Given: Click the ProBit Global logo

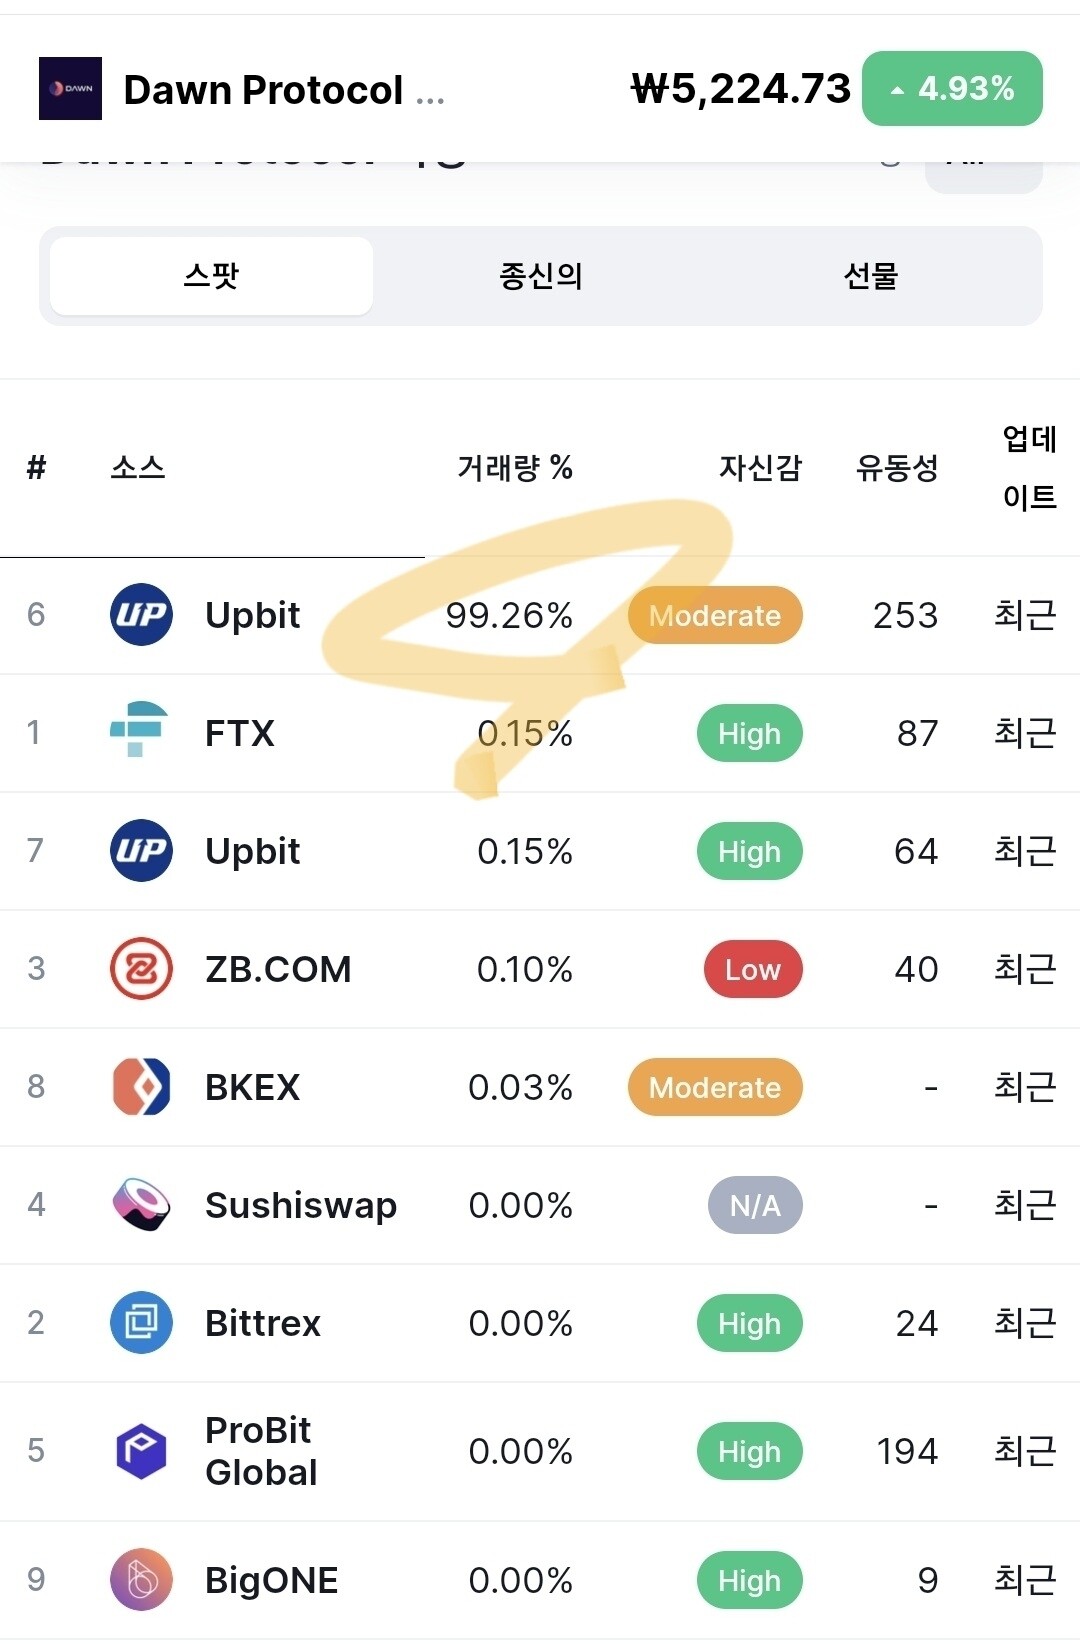Looking at the screenshot, I should (x=141, y=1450).
